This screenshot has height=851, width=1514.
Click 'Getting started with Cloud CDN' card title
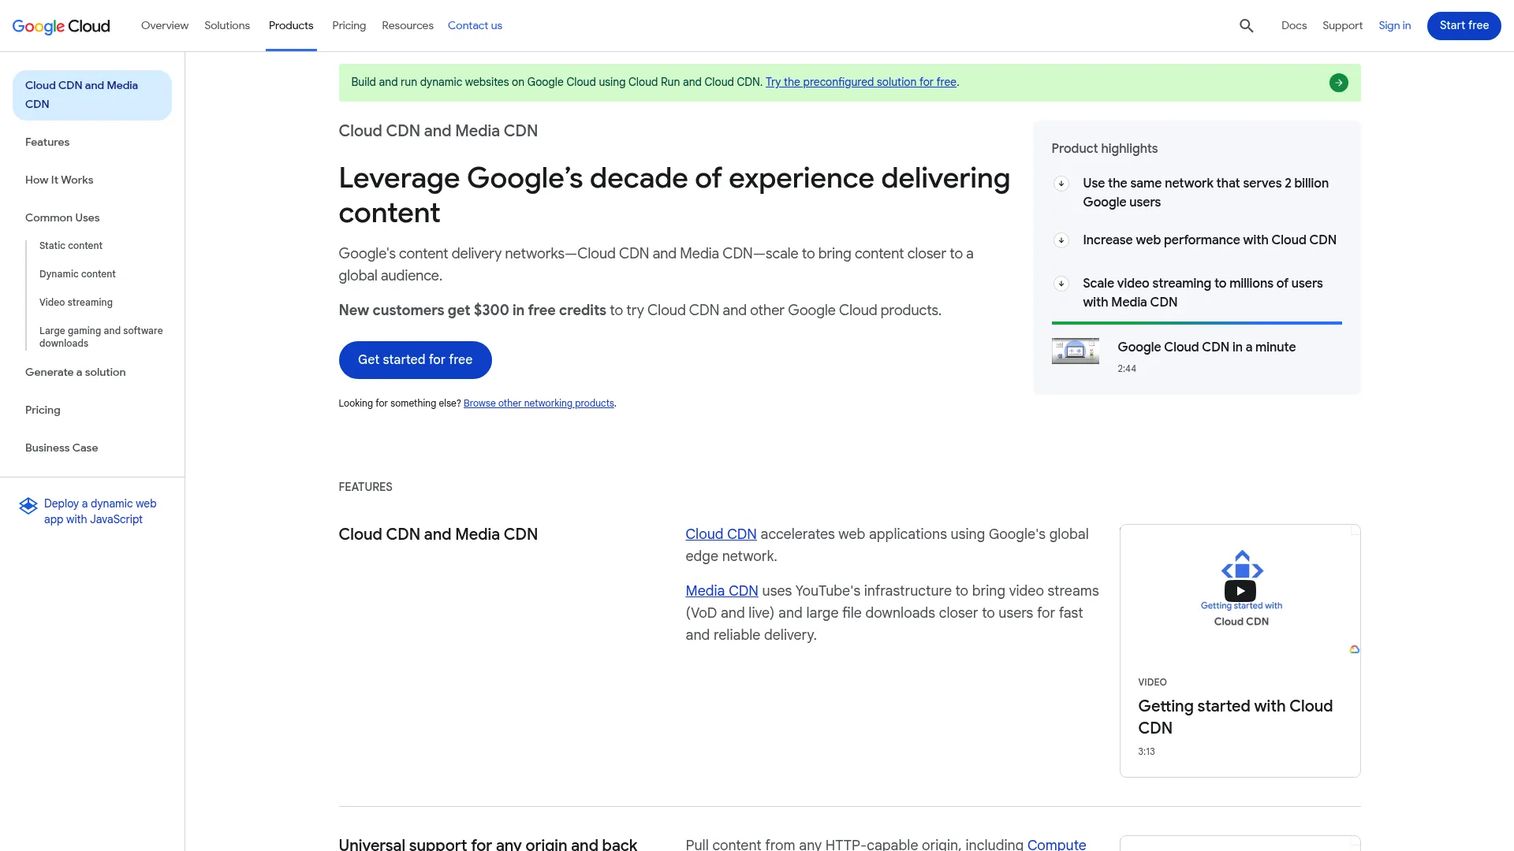[1235, 717]
